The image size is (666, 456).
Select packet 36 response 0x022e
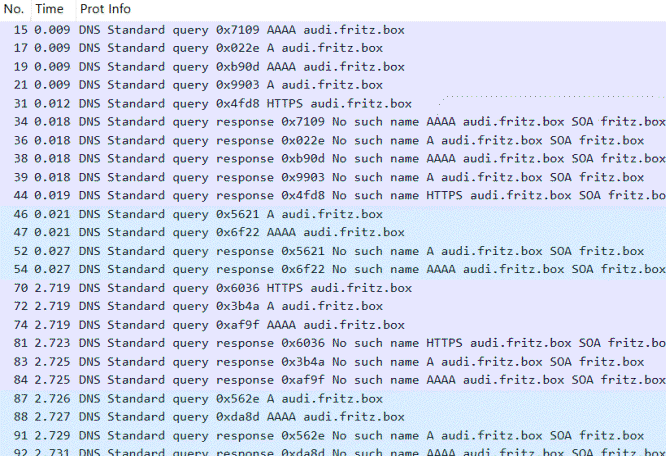pos(333,141)
